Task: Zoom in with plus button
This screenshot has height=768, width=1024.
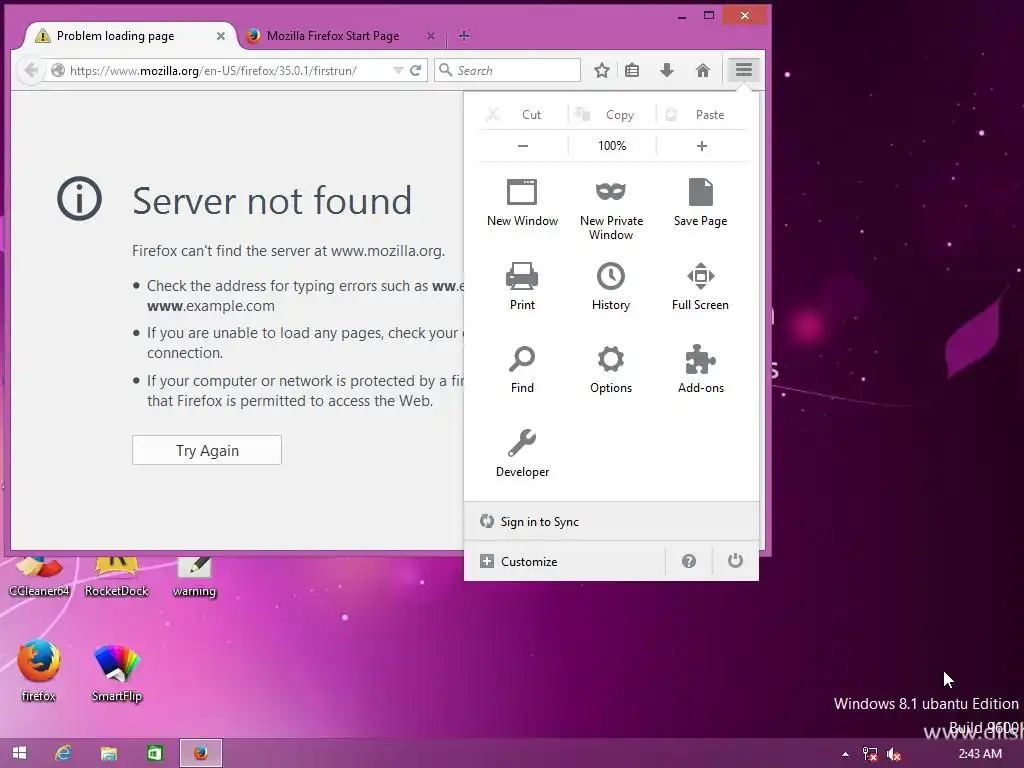Action: [701, 146]
